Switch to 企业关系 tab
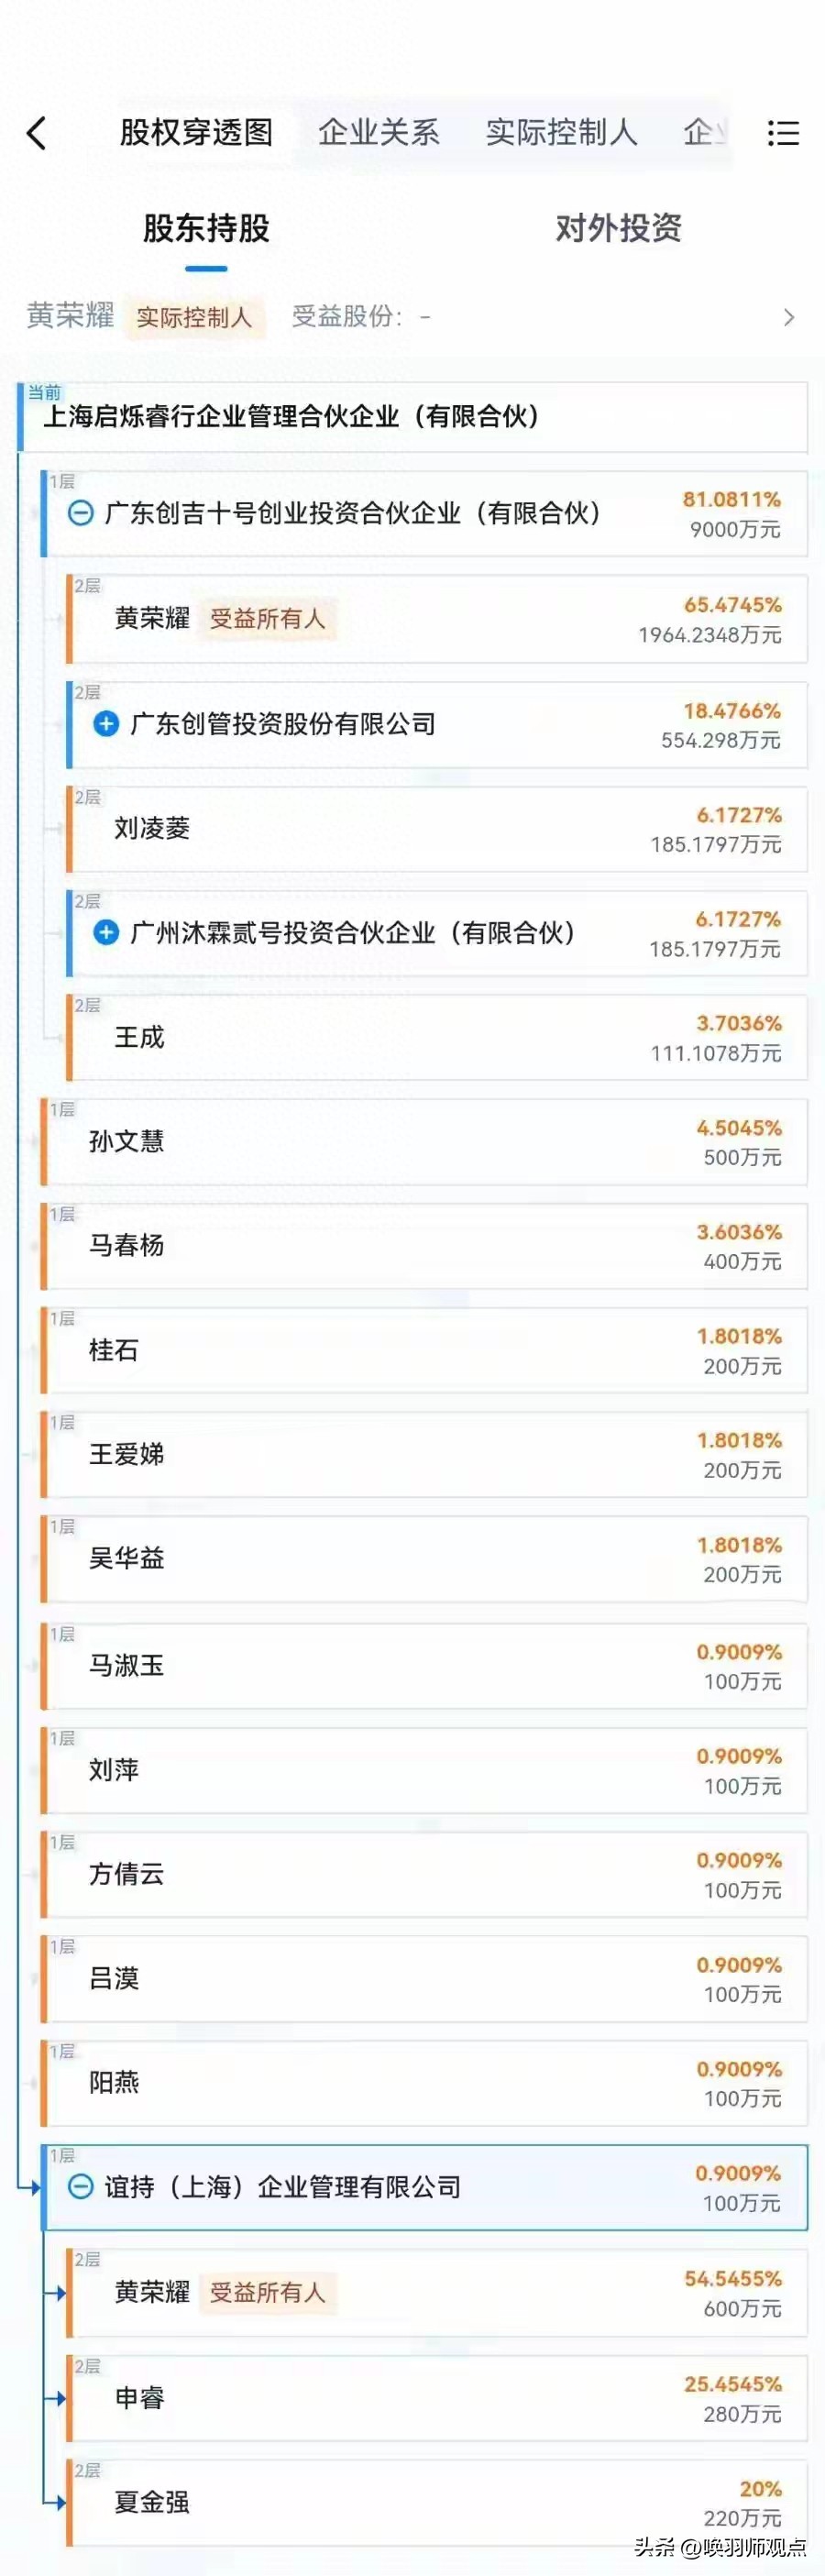The image size is (825, 2576). pos(378,132)
